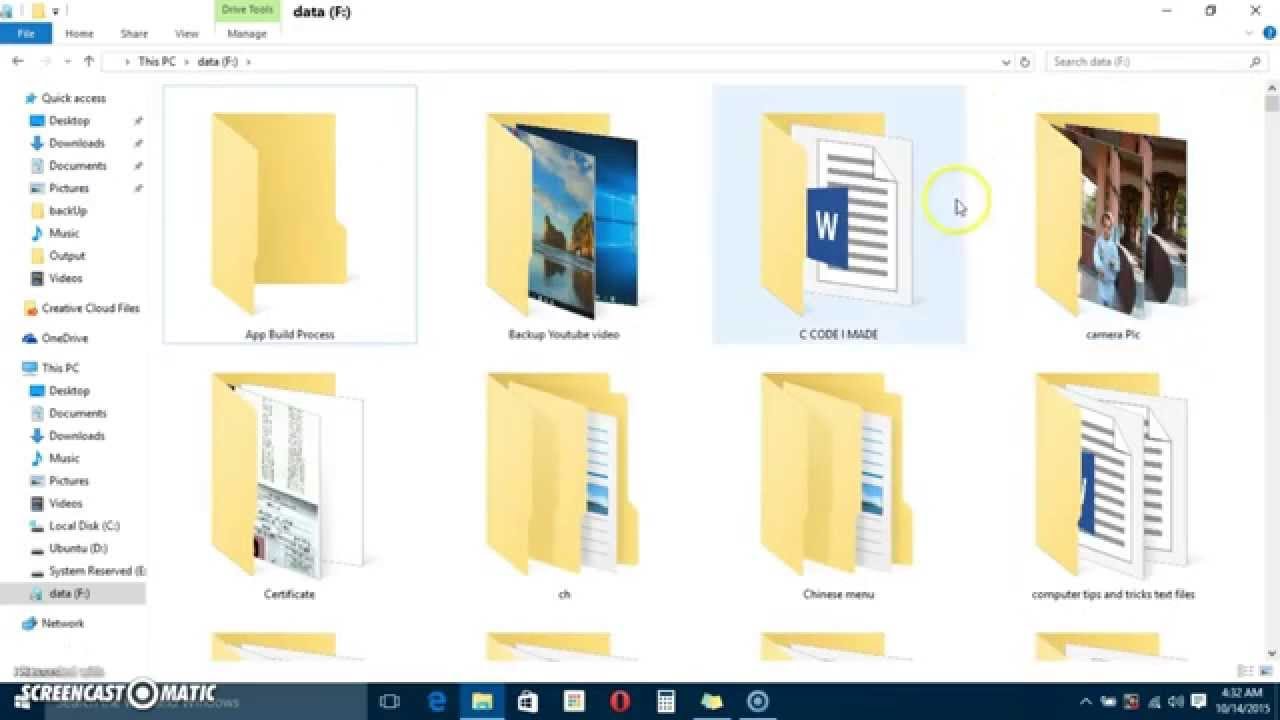Show hidden icons in the system tray
Screen dimensions: 1280x720
click(x=1087, y=702)
